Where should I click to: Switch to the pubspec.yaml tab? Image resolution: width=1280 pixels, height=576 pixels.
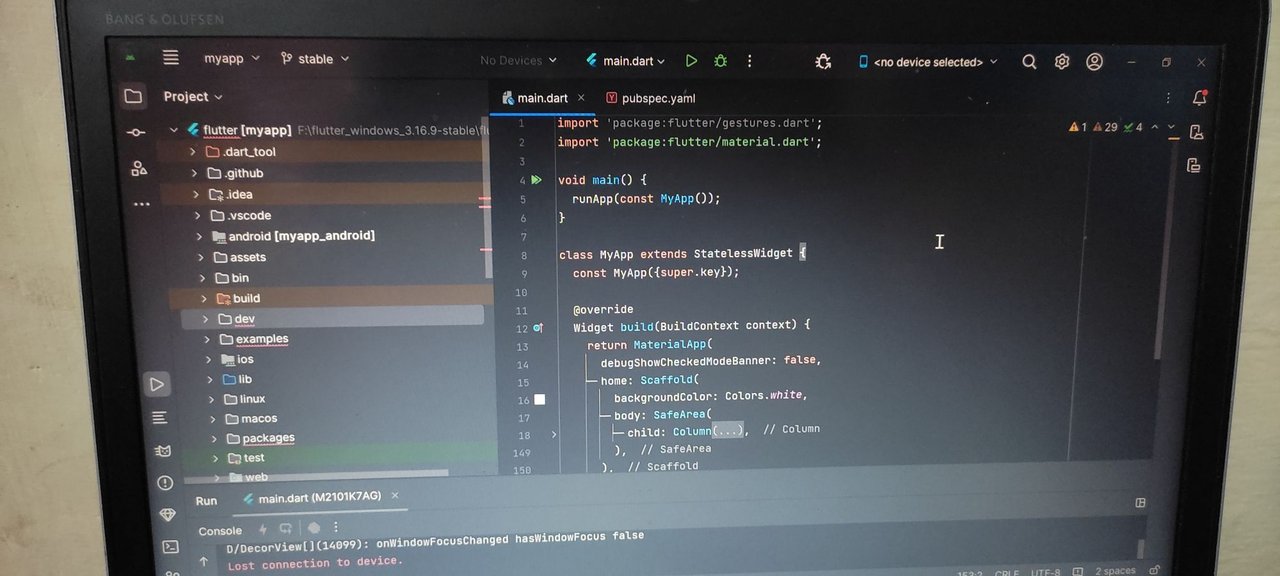coord(651,98)
